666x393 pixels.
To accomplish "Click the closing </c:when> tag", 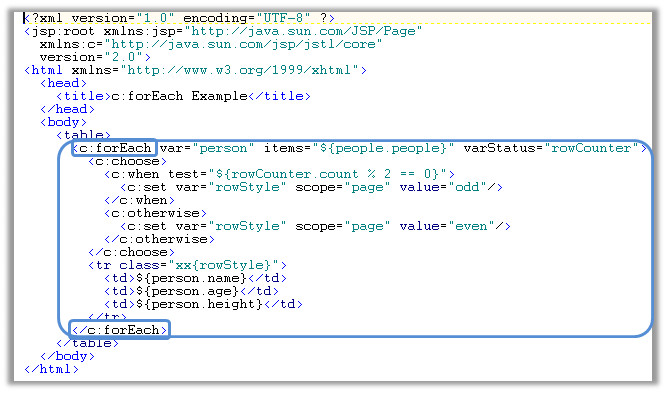I will click(x=139, y=200).
